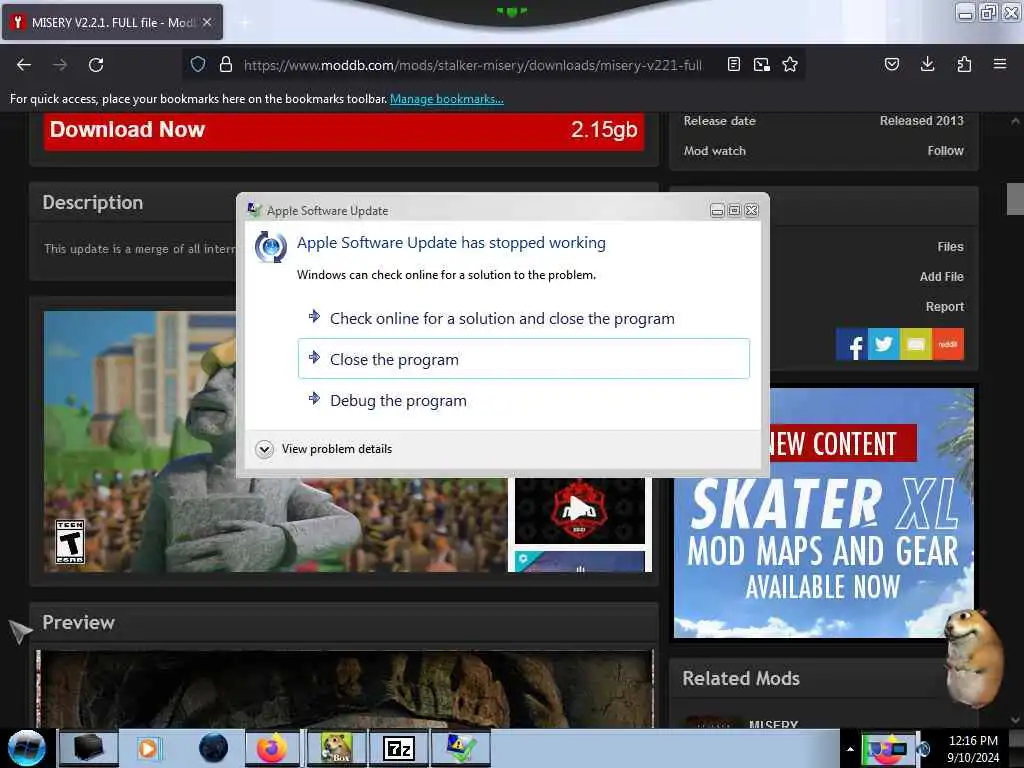Share the mod on Twitter
This screenshot has height=768, width=1024.
[x=884, y=344]
